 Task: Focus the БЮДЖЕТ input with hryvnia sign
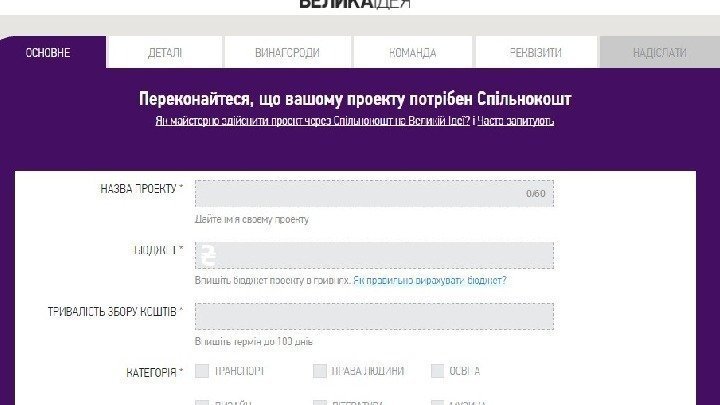(374, 255)
